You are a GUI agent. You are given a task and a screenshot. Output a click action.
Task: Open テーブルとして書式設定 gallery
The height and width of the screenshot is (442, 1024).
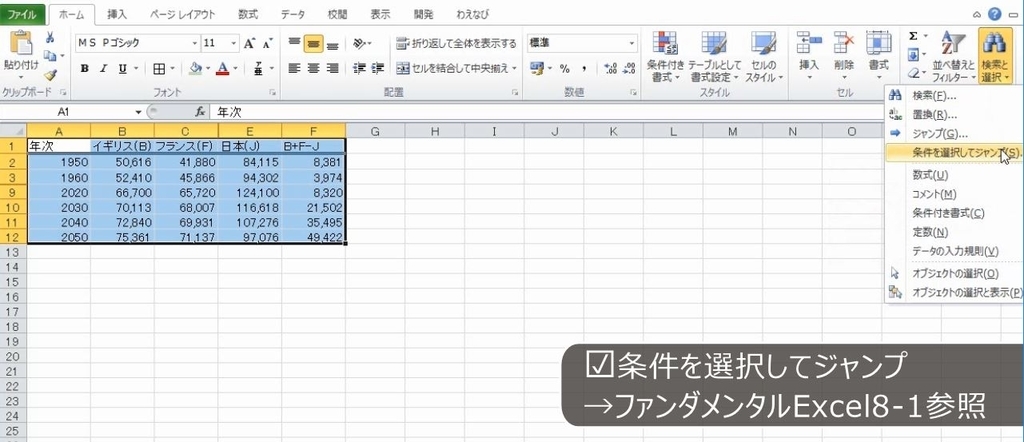point(714,57)
